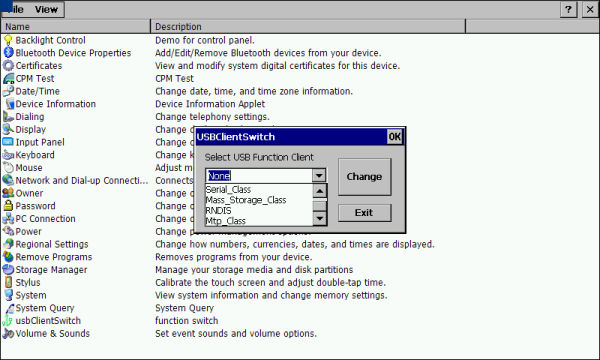600x360 pixels.
Task: Click the PC Connection icon
Action: point(8,218)
